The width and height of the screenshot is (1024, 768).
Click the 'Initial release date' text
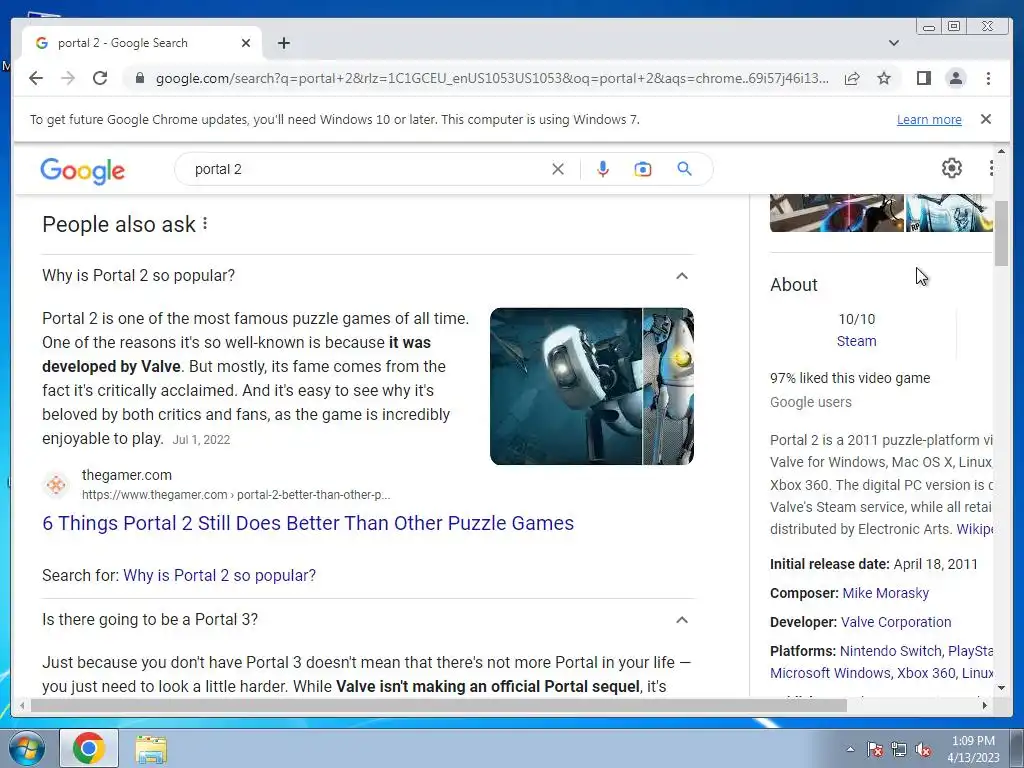[x=829, y=564]
